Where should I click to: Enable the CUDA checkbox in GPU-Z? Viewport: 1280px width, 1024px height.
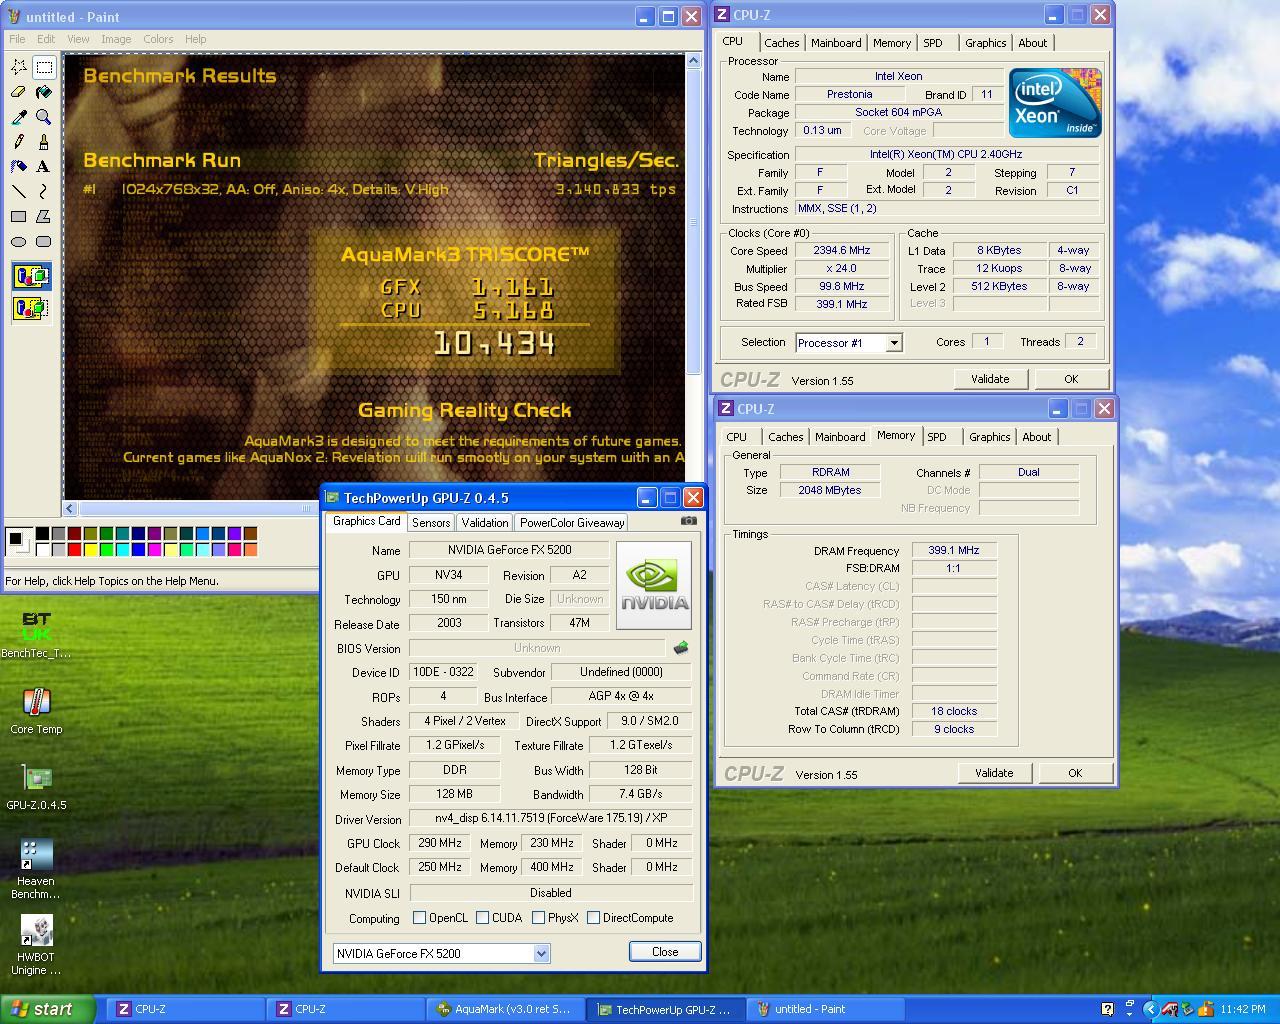[483, 918]
